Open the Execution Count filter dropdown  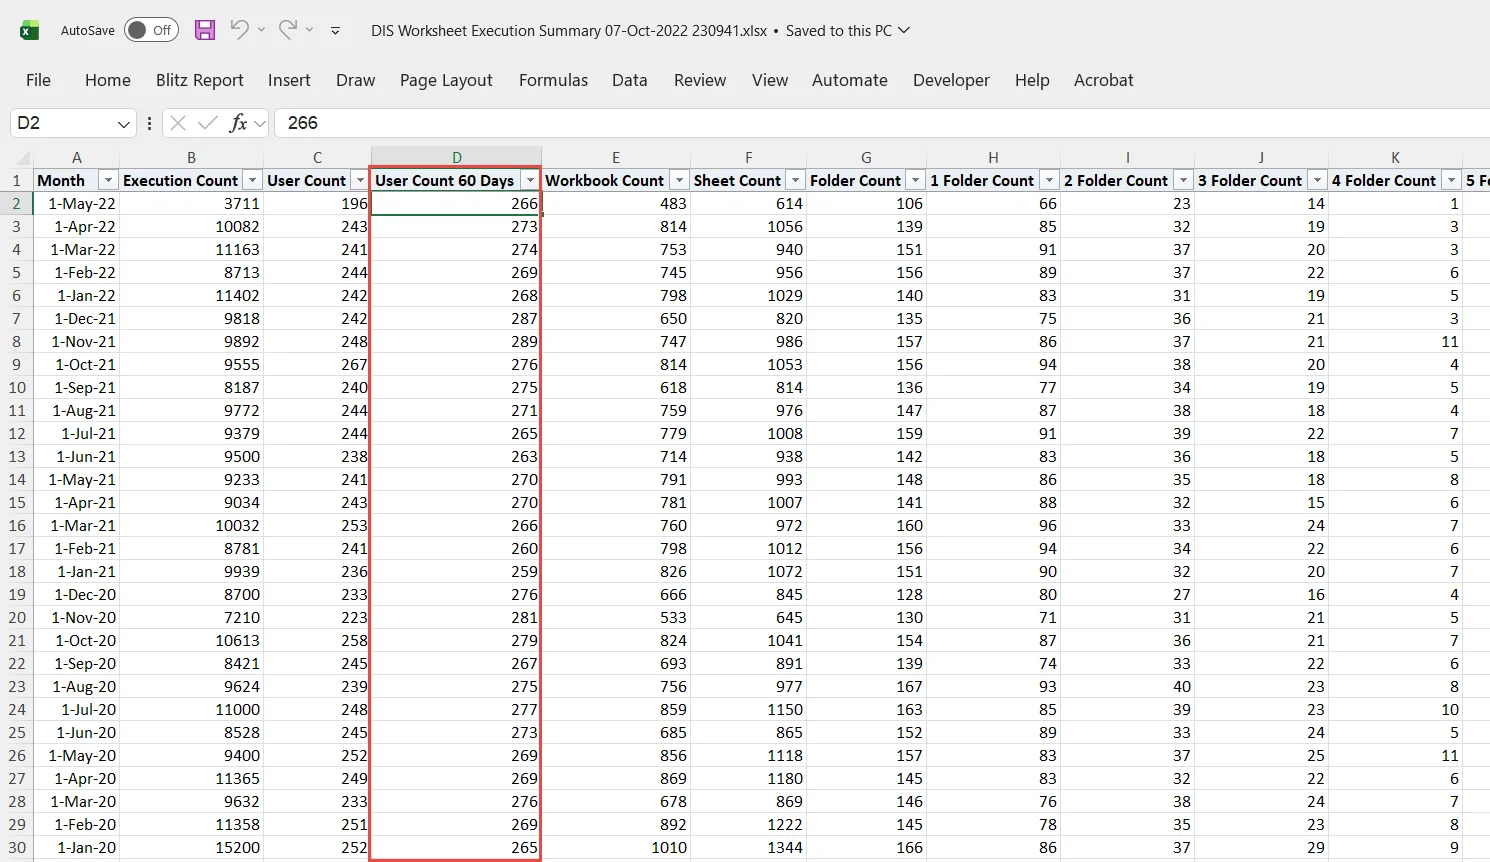pos(252,181)
